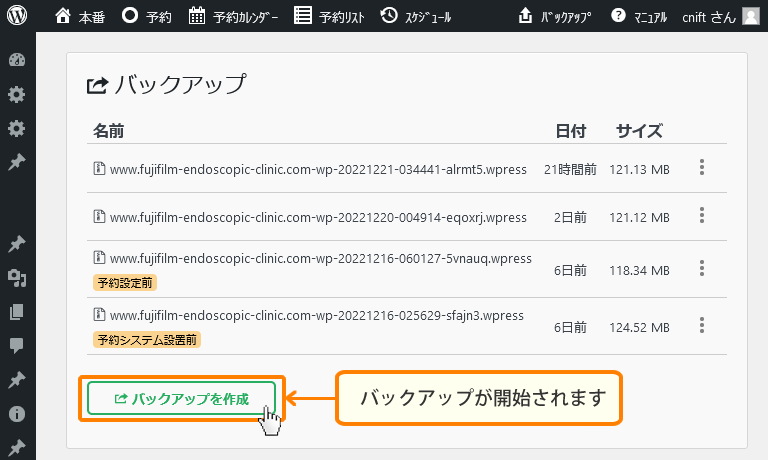
Task: Click the バックアップを作成 button
Action: click(182, 398)
